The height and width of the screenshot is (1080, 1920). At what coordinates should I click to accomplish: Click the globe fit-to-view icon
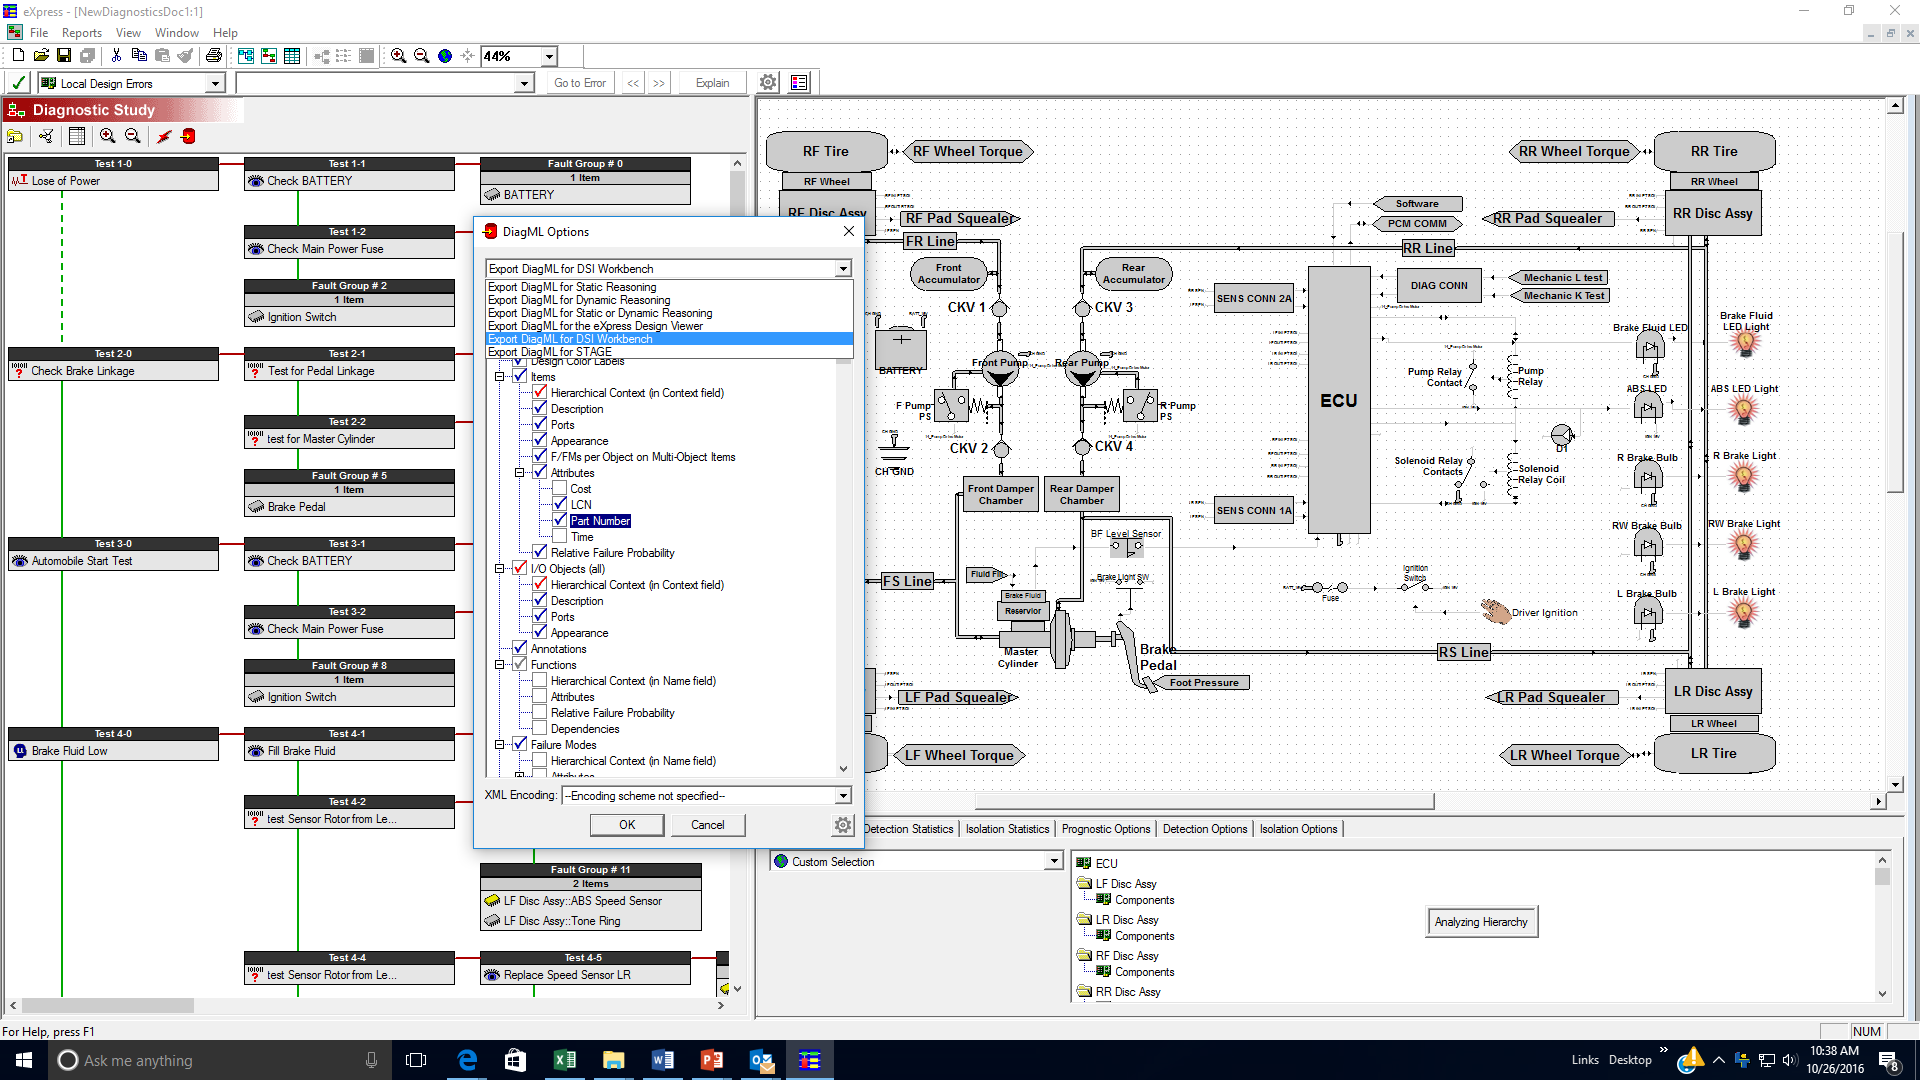[x=445, y=56]
